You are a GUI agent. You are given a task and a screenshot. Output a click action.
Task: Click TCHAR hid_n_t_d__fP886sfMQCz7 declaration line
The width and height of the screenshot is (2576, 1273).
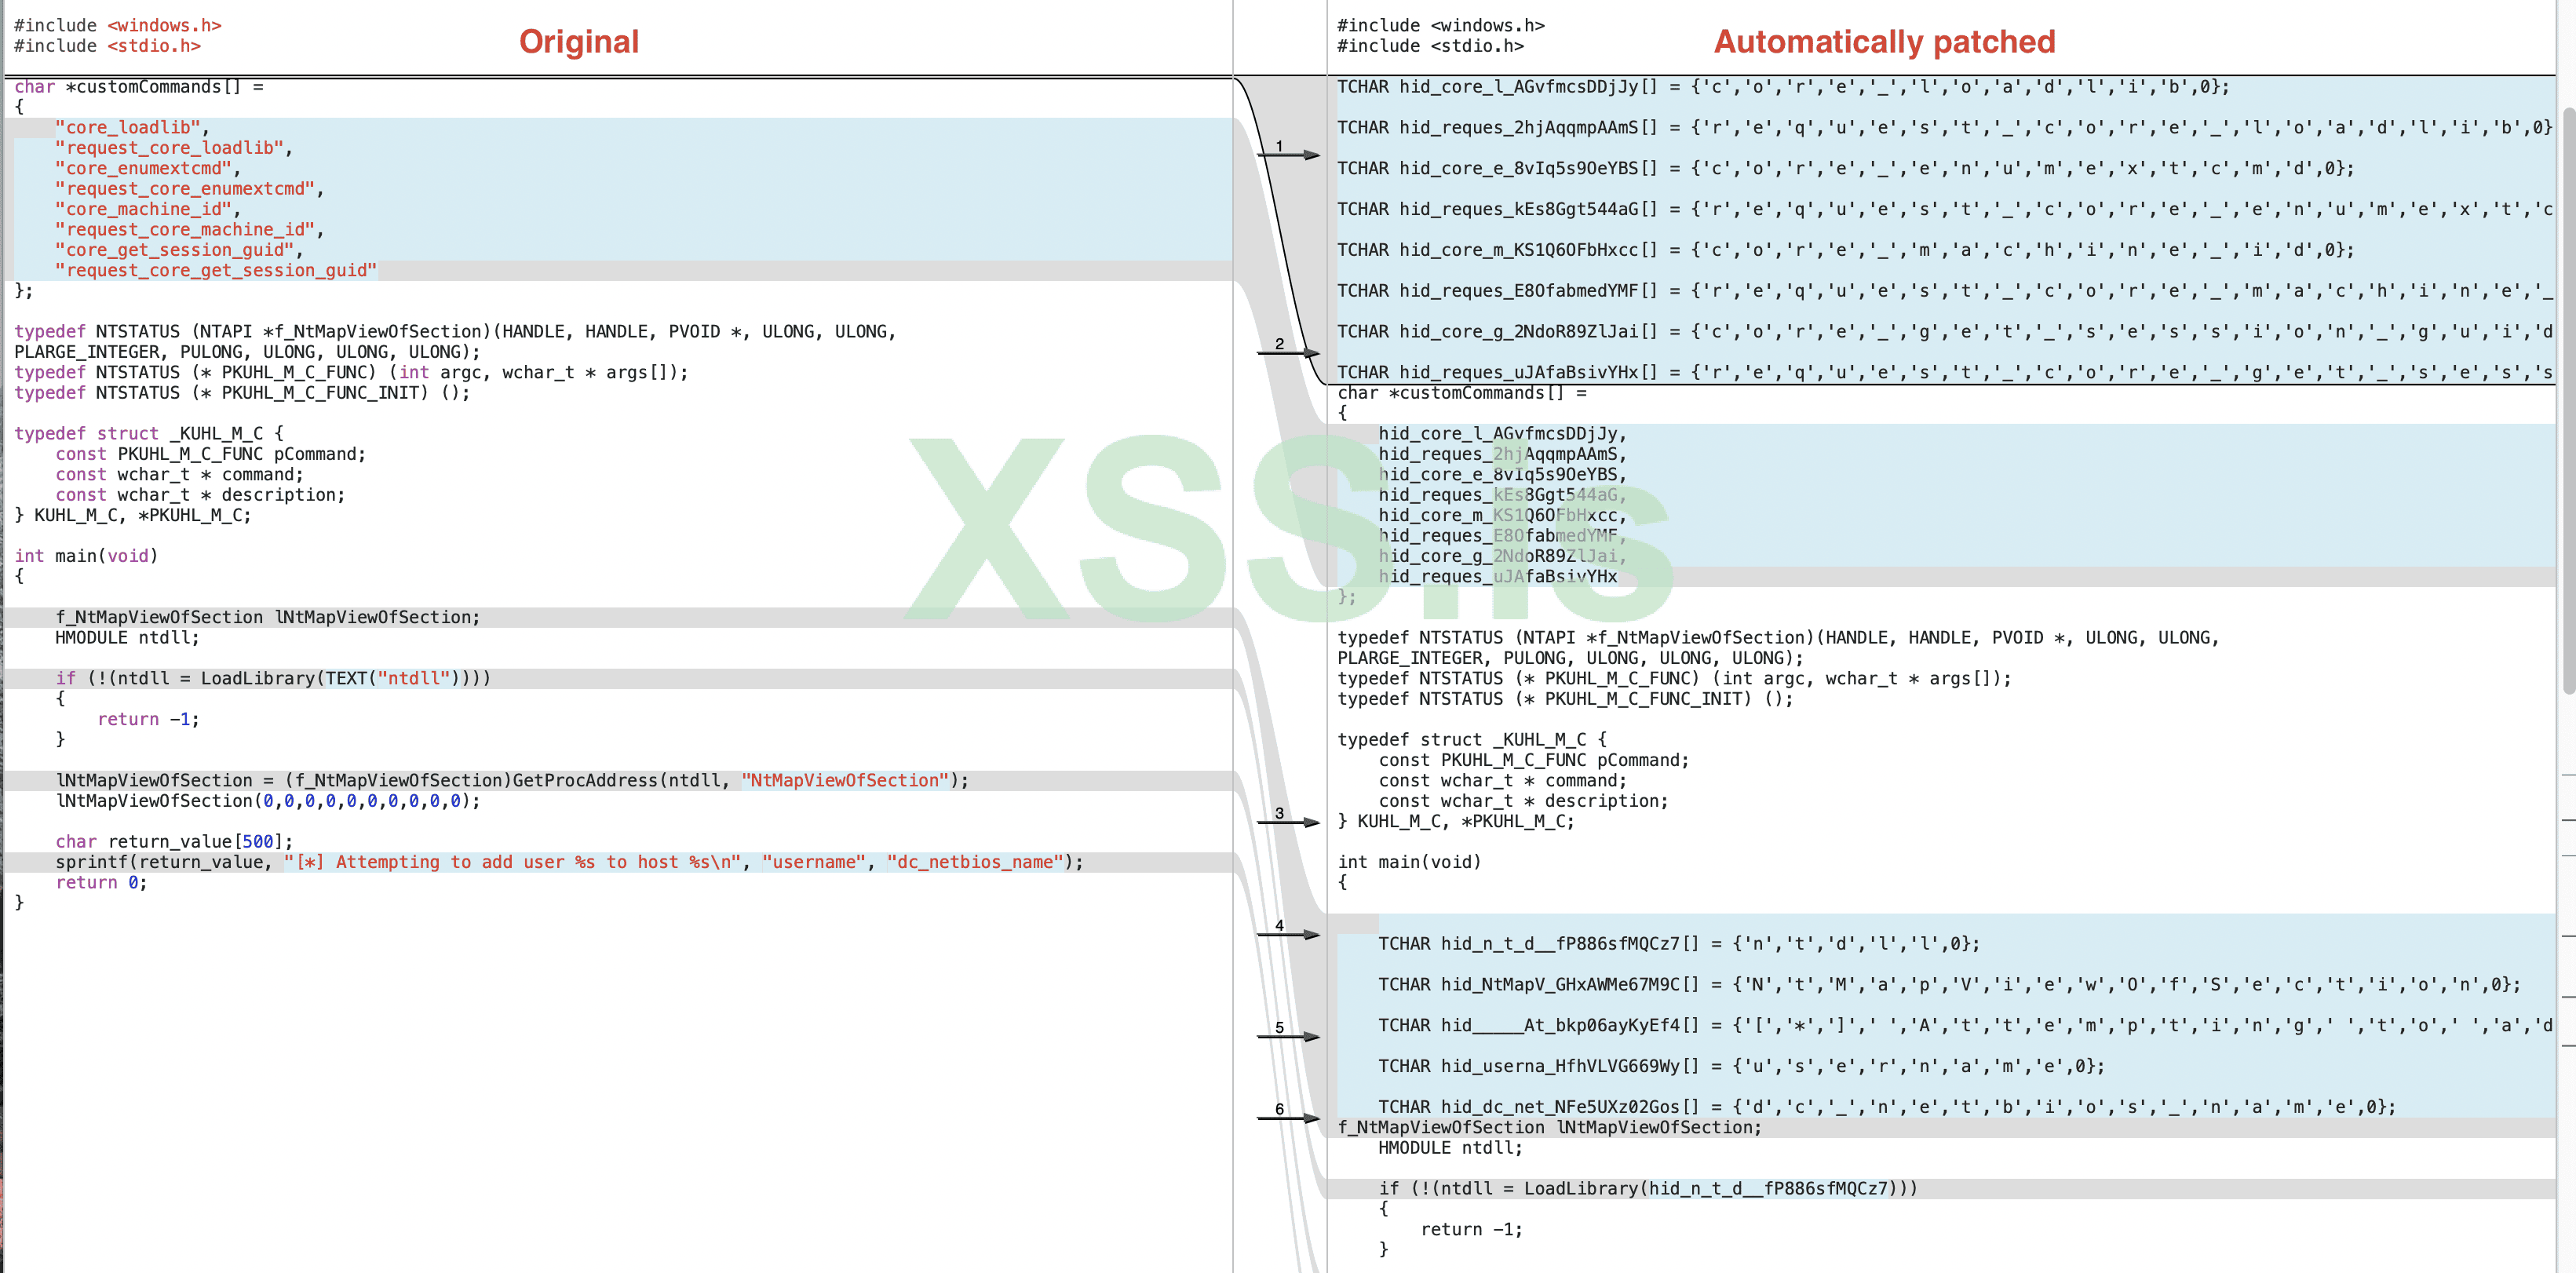coord(1678,944)
